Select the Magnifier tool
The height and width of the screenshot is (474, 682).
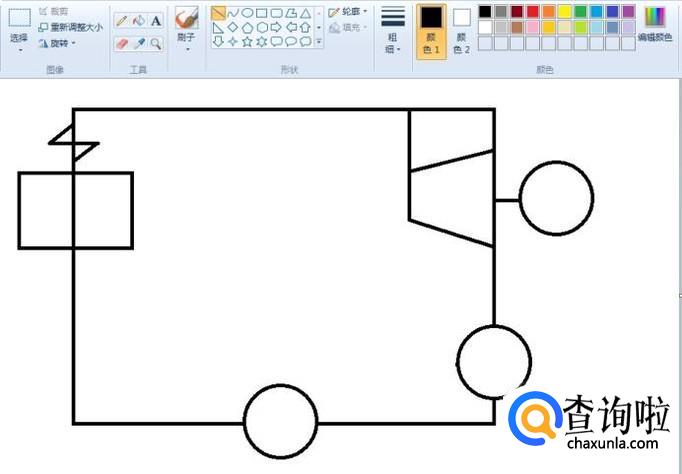click(x=157, y=43)
